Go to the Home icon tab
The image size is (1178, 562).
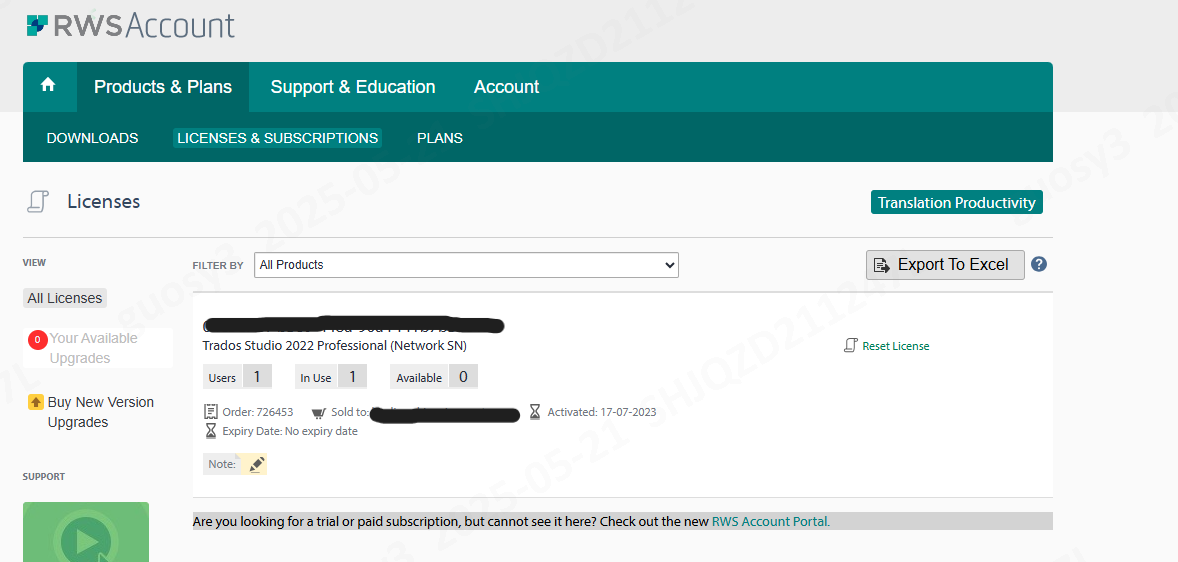tap(49, 86)
